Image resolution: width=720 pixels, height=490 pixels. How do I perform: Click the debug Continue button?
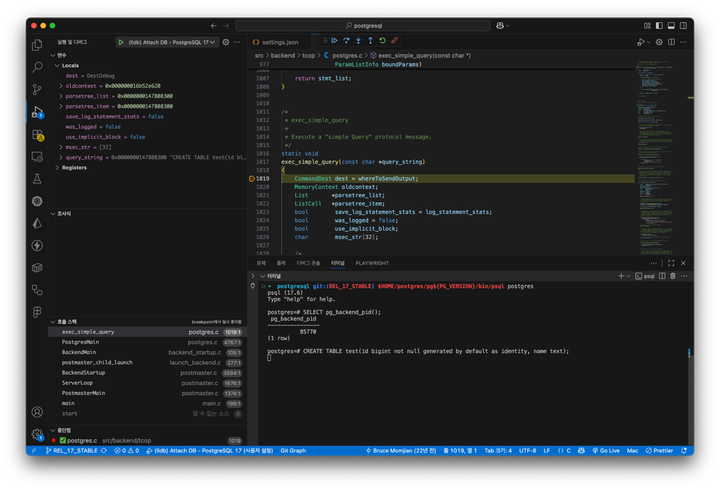(334, 41)
